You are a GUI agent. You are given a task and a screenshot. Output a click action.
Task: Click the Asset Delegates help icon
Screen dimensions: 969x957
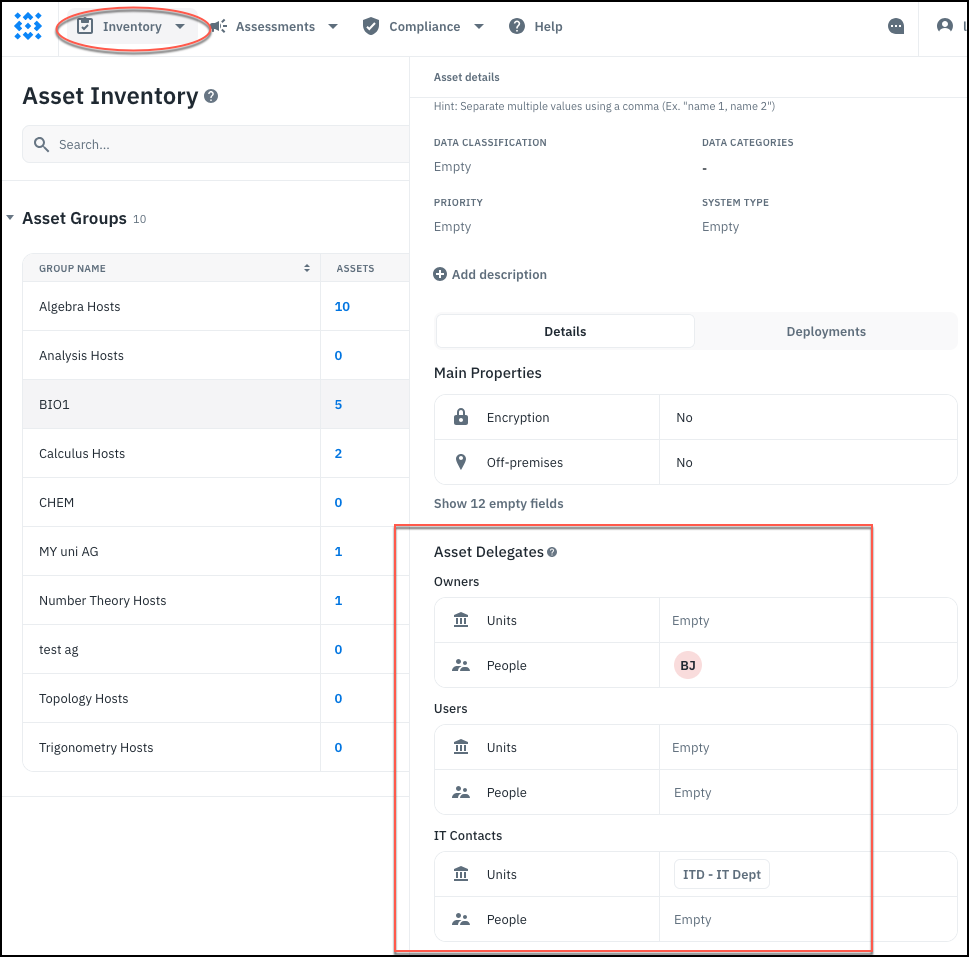click(552, 552)
